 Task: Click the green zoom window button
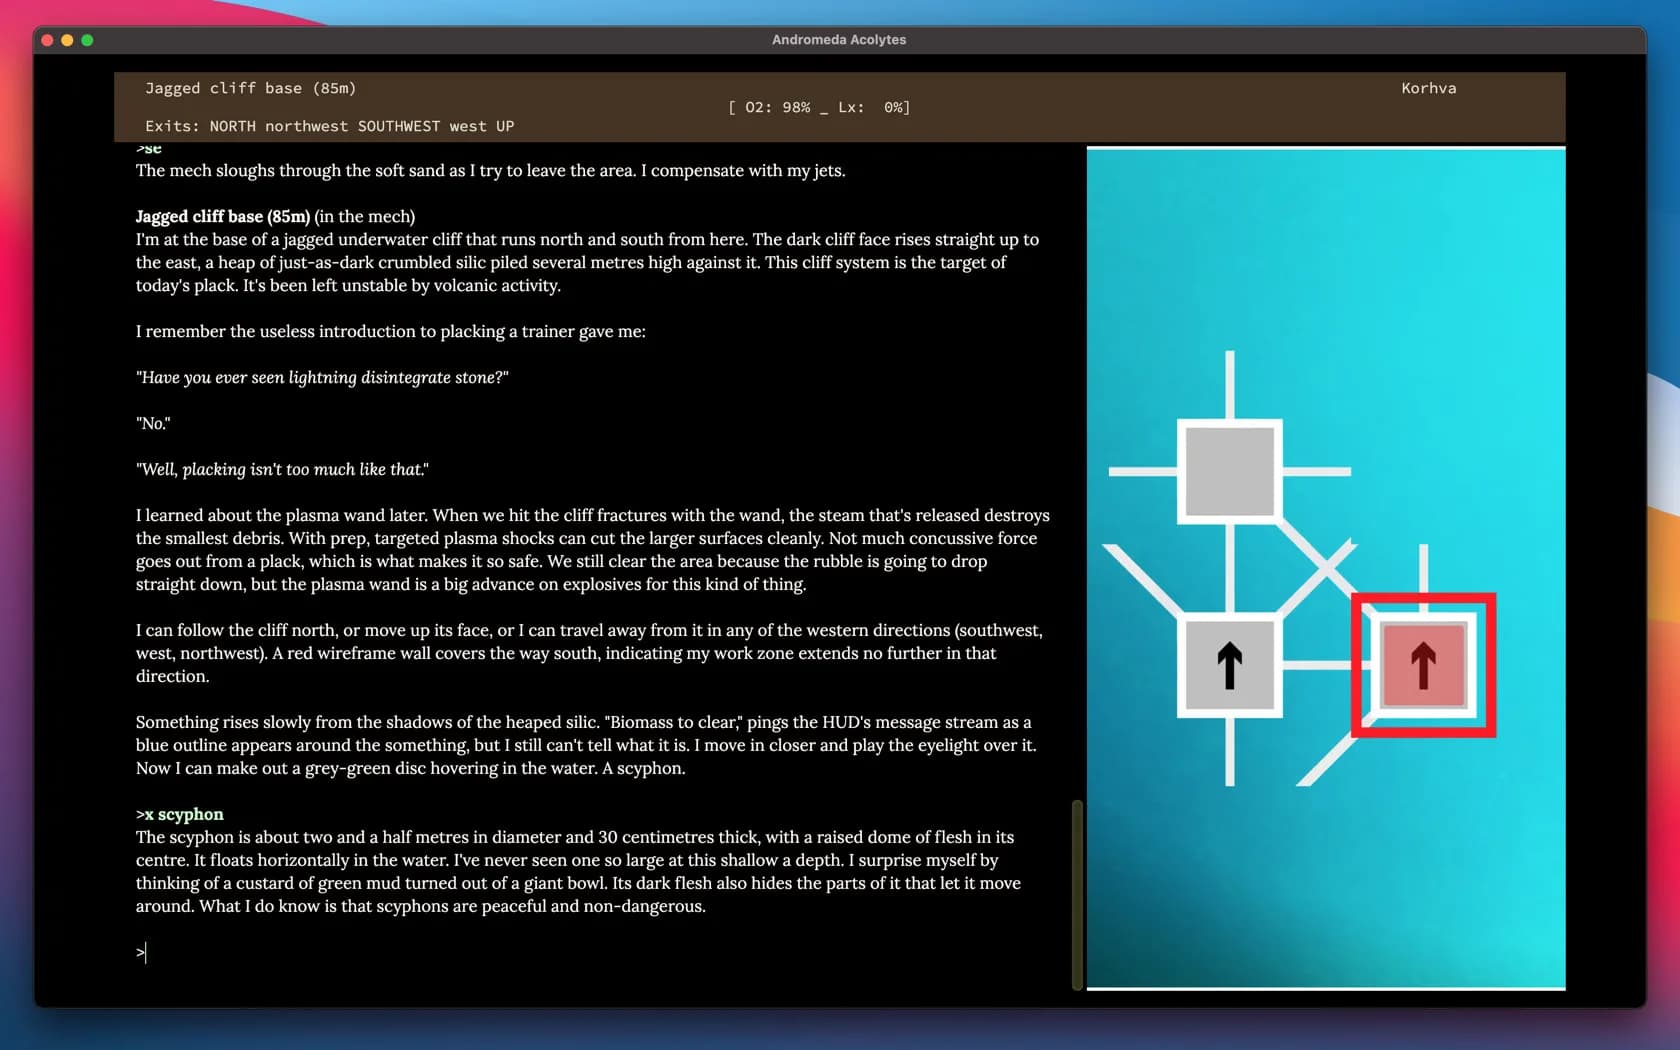coord(87,40)
